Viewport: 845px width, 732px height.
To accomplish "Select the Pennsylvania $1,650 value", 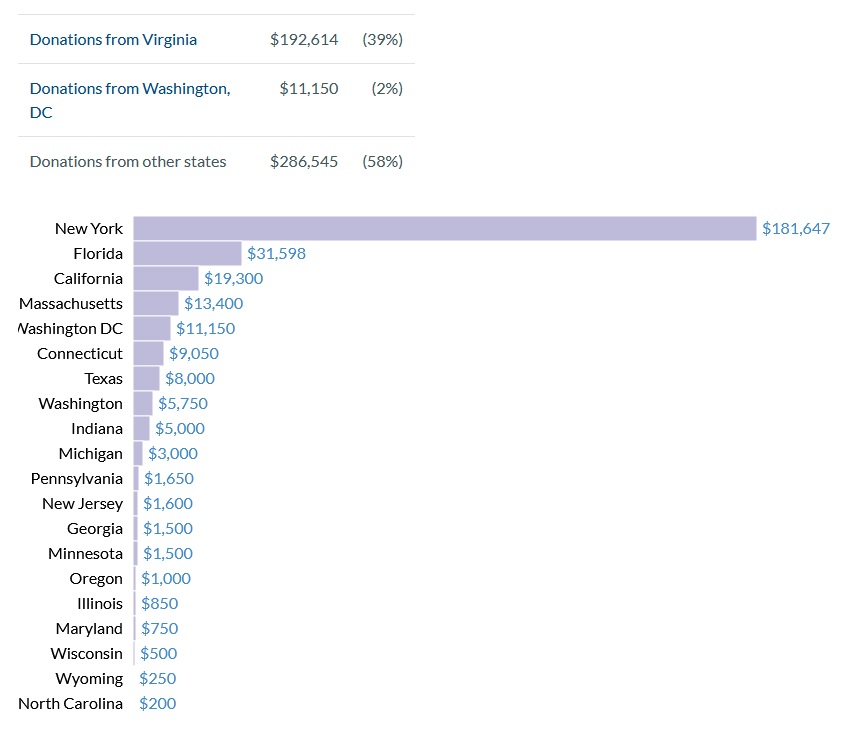I will [168, 479].
